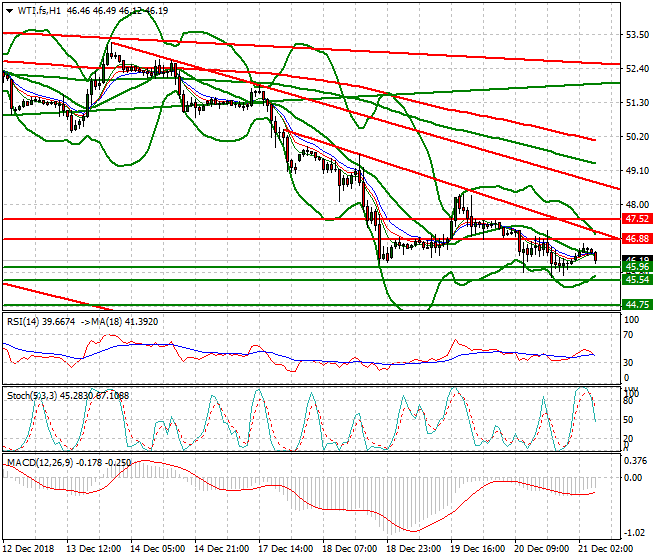Click the 51.30 price axis value

pos(637,102)
